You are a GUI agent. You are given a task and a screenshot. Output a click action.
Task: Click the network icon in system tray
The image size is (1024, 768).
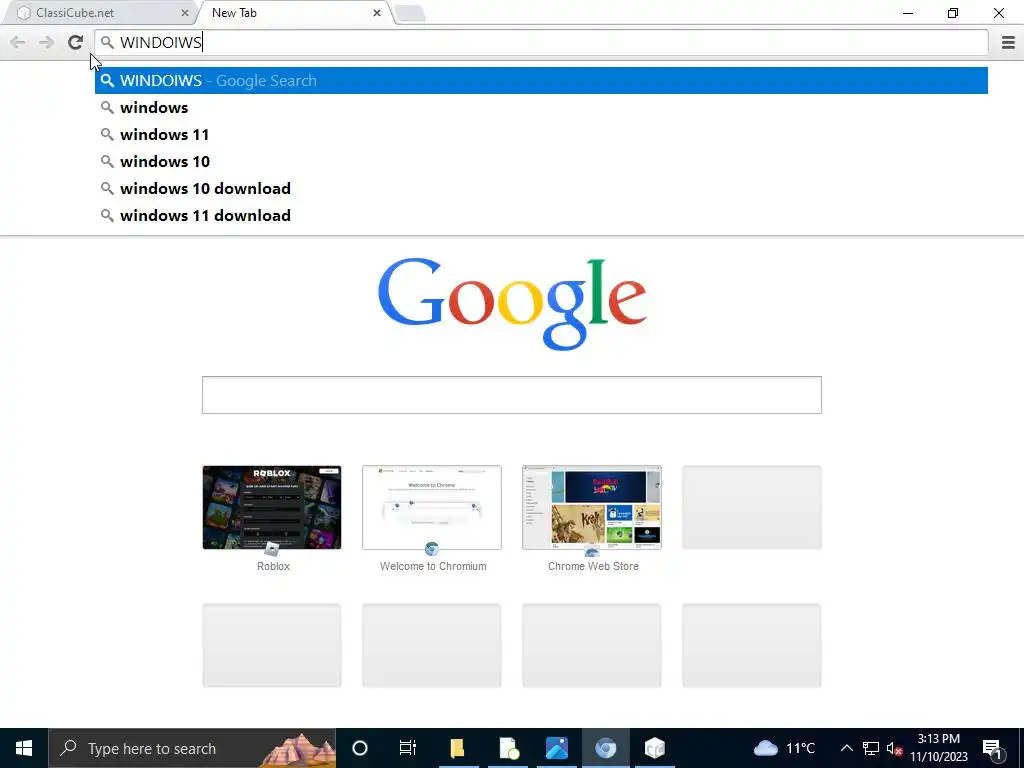click(x=871, y=748)
